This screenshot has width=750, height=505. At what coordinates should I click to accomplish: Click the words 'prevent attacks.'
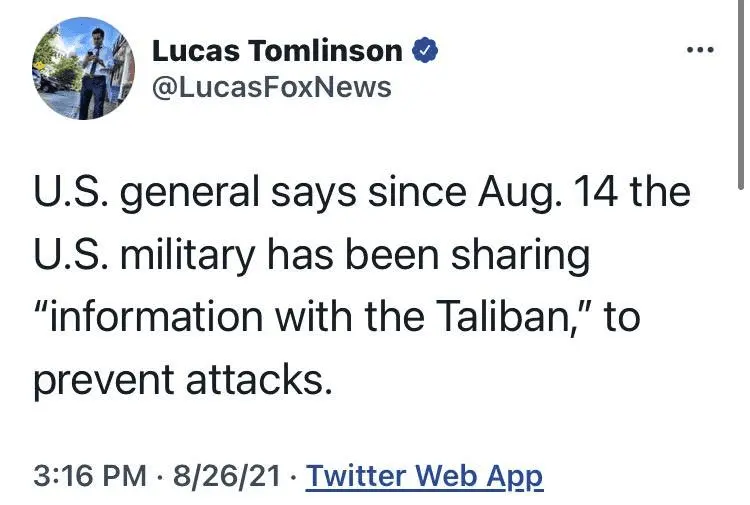(x=188, y=381)
